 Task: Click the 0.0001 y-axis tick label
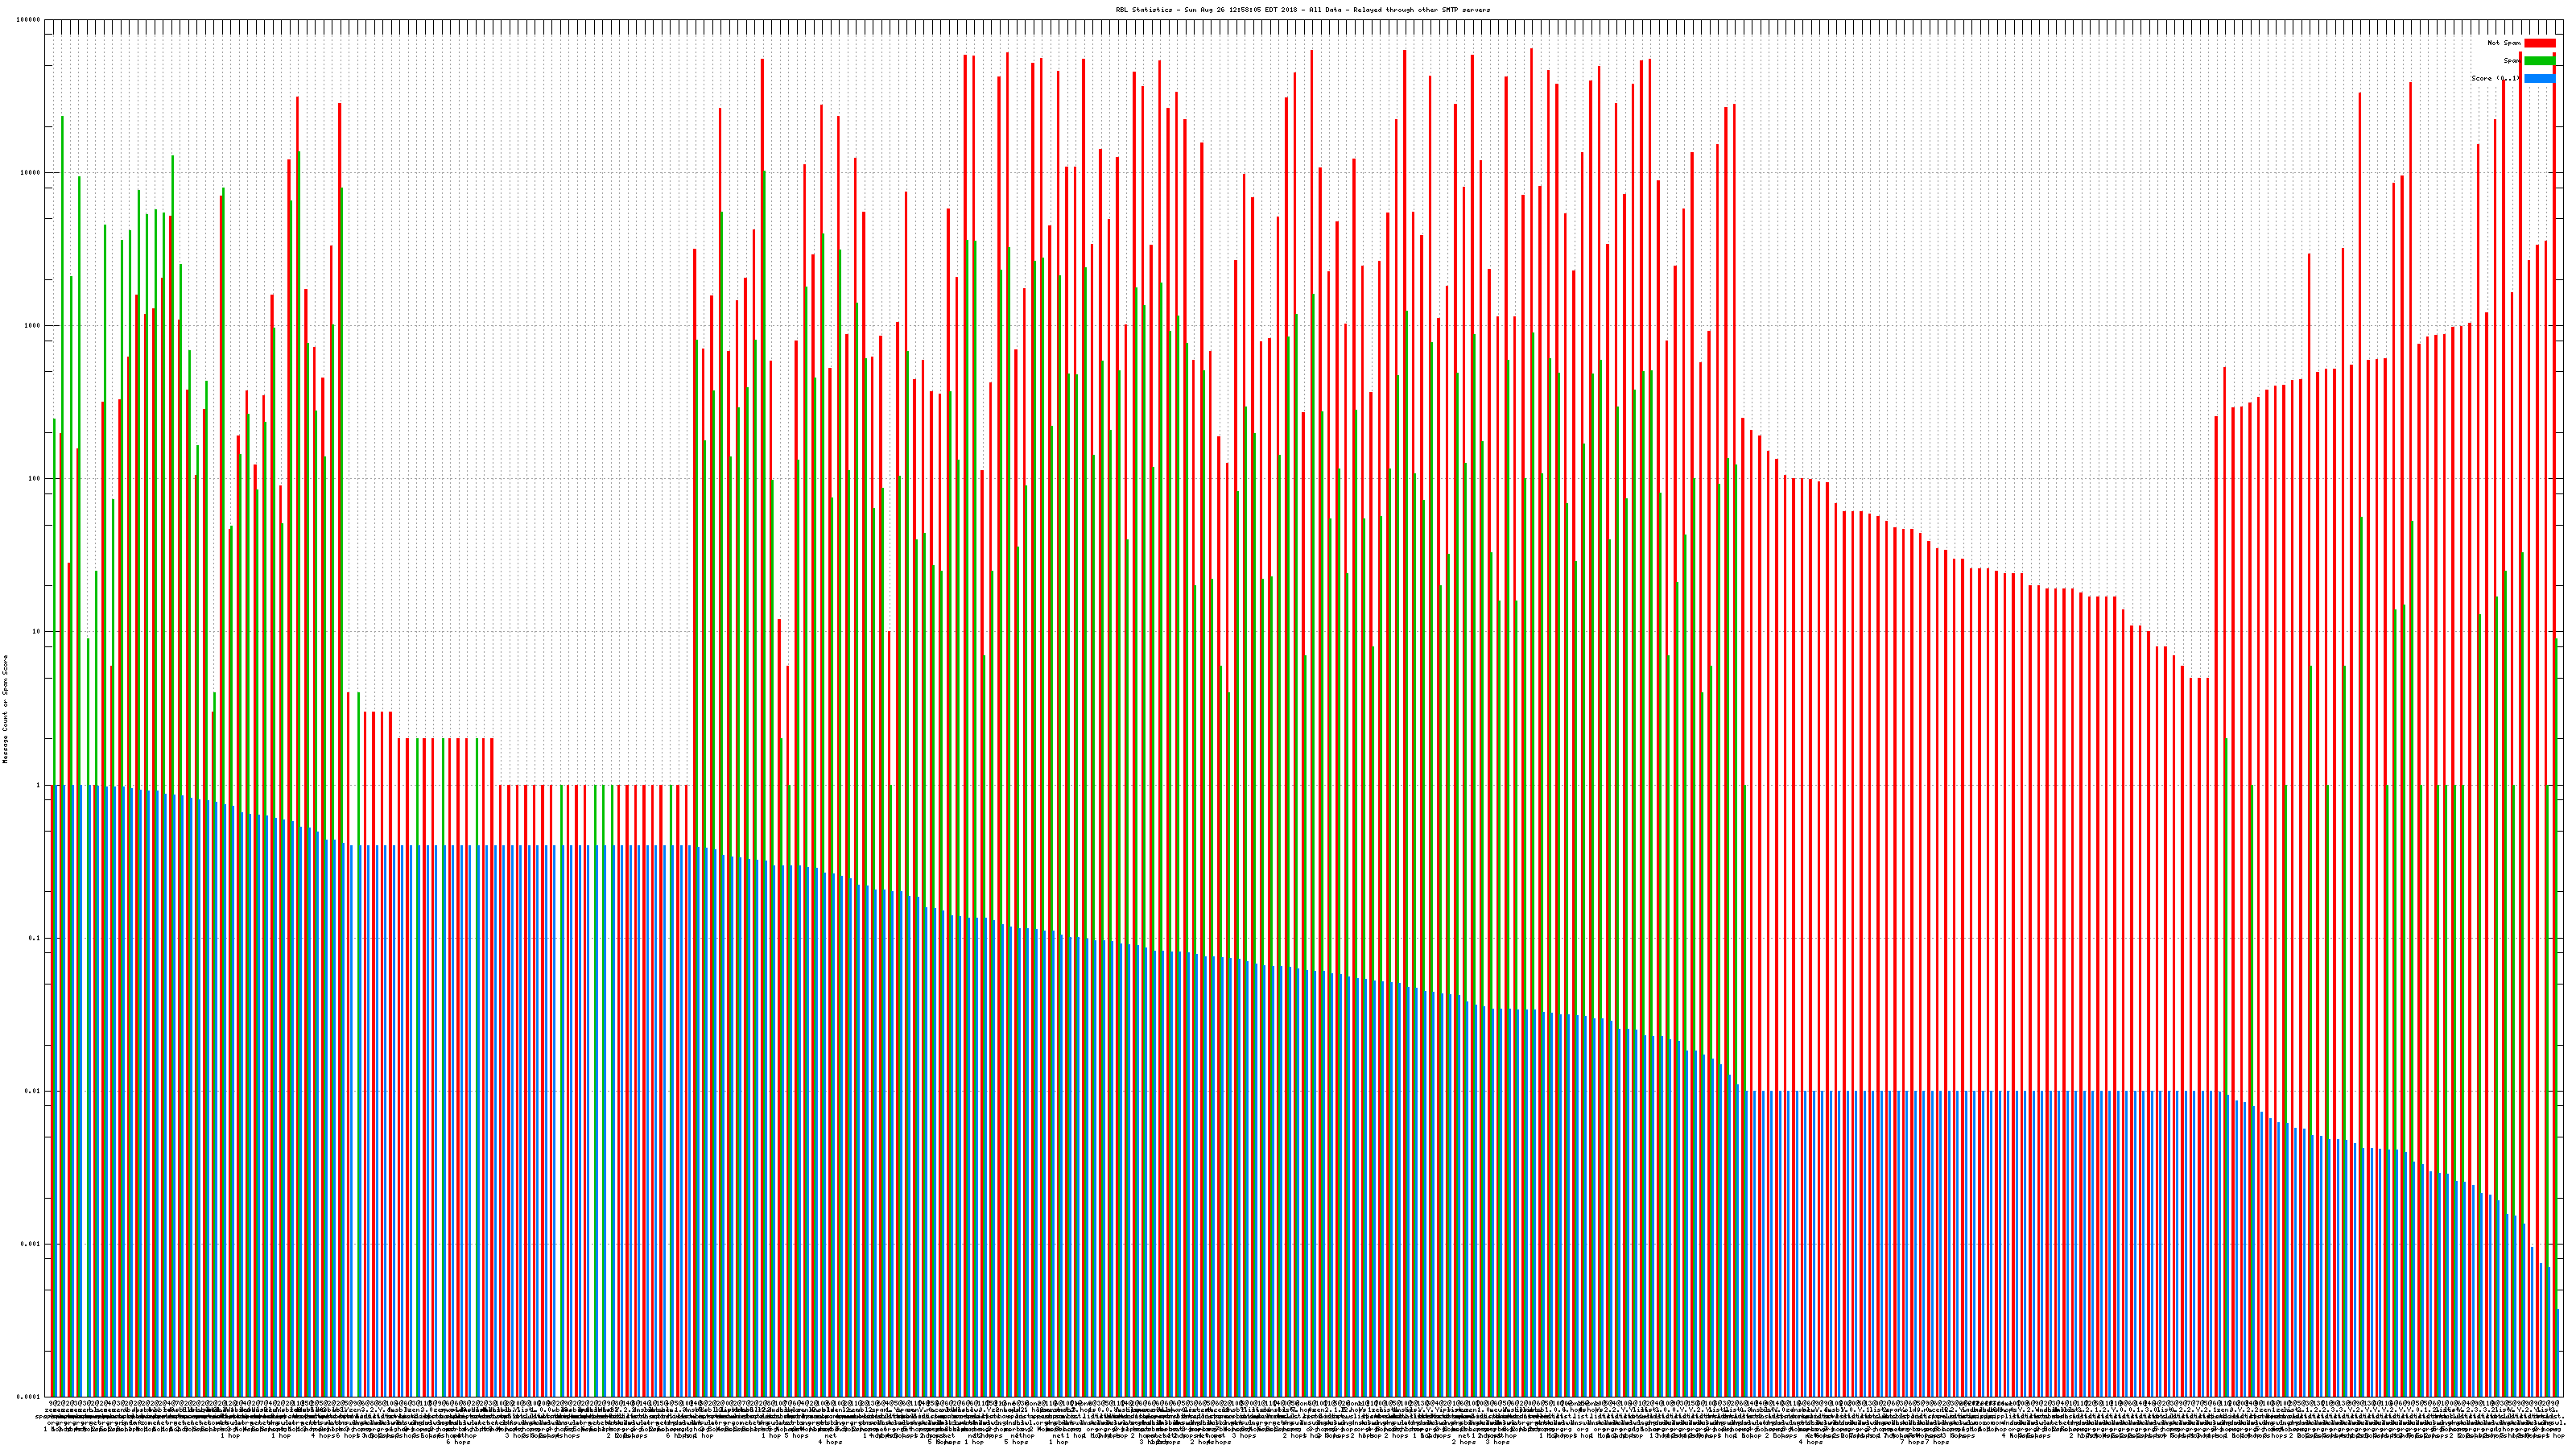pyautogui.click(x=29, y=1397)
